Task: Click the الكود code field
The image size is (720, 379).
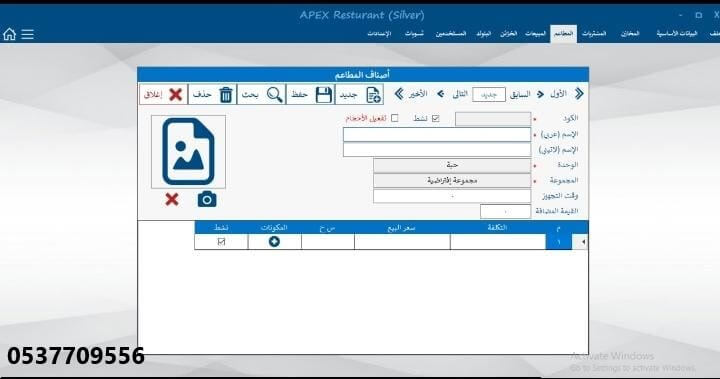Action: pyautogui.click(x=493, y=119)
